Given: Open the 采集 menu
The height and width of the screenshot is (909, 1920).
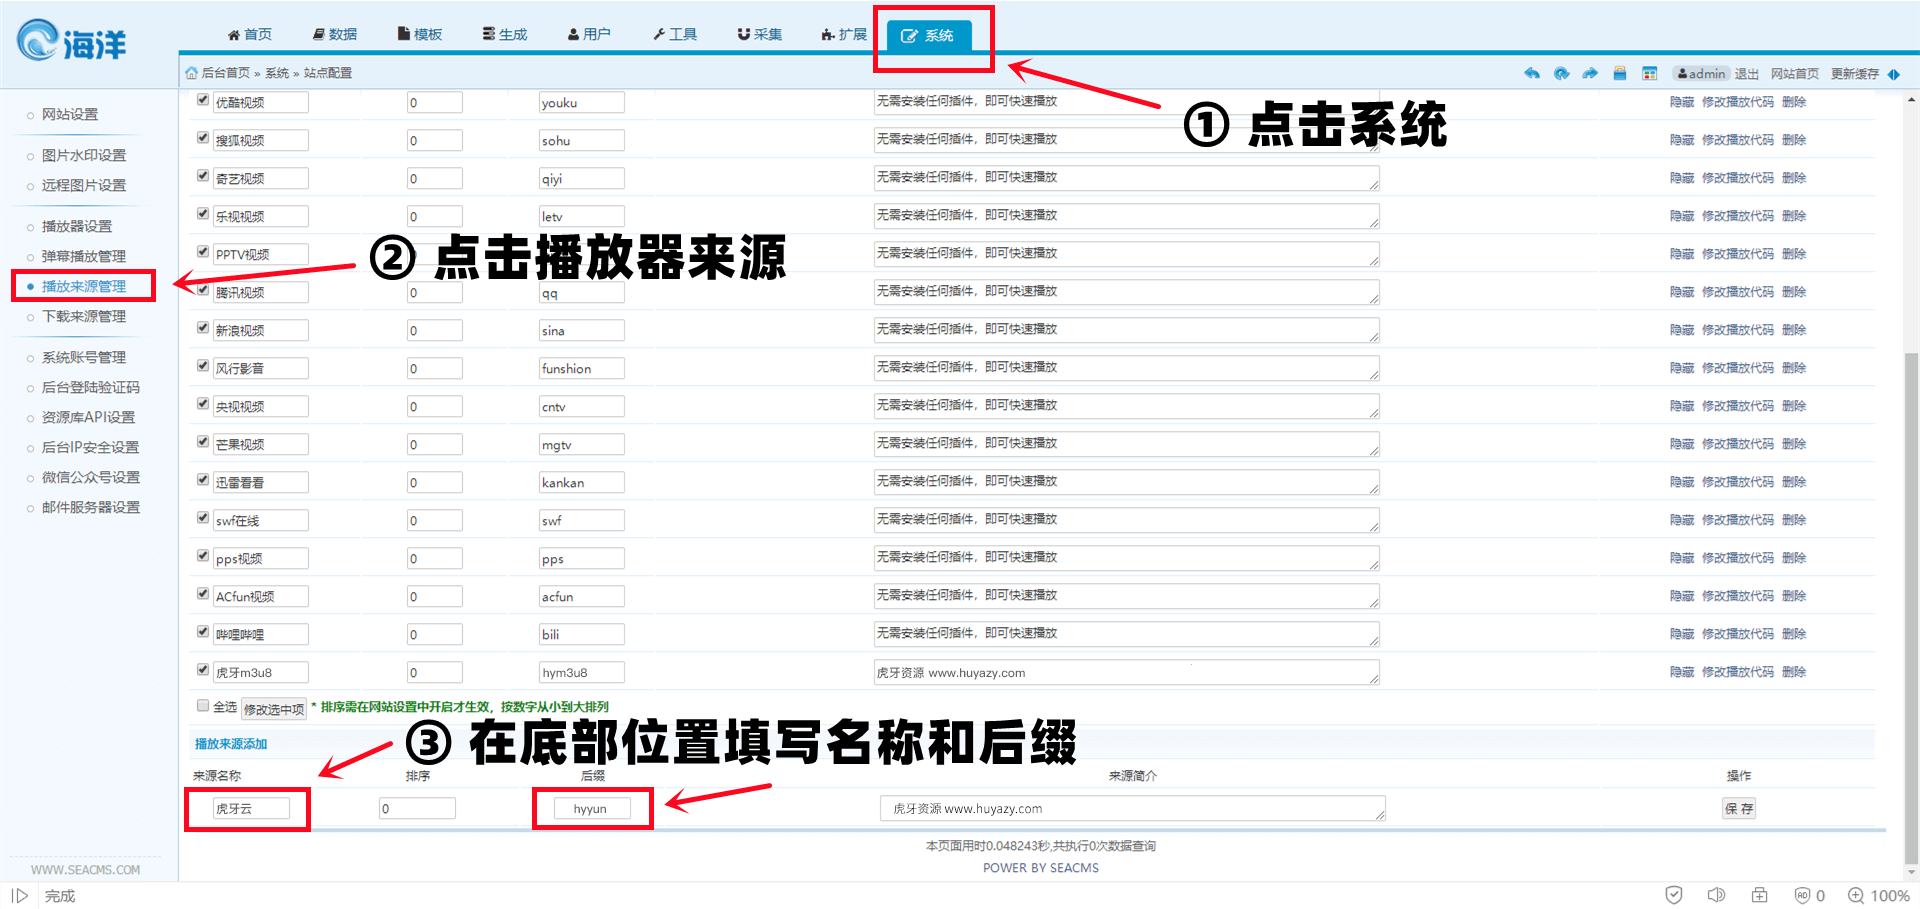Looking at the screenshot, I should pyautogui.click(x=759, y=33).
